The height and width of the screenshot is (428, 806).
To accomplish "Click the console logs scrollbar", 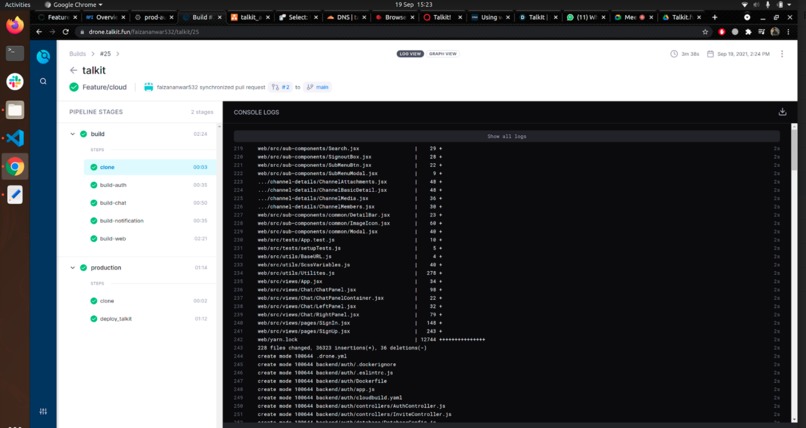I will (794, 148).
